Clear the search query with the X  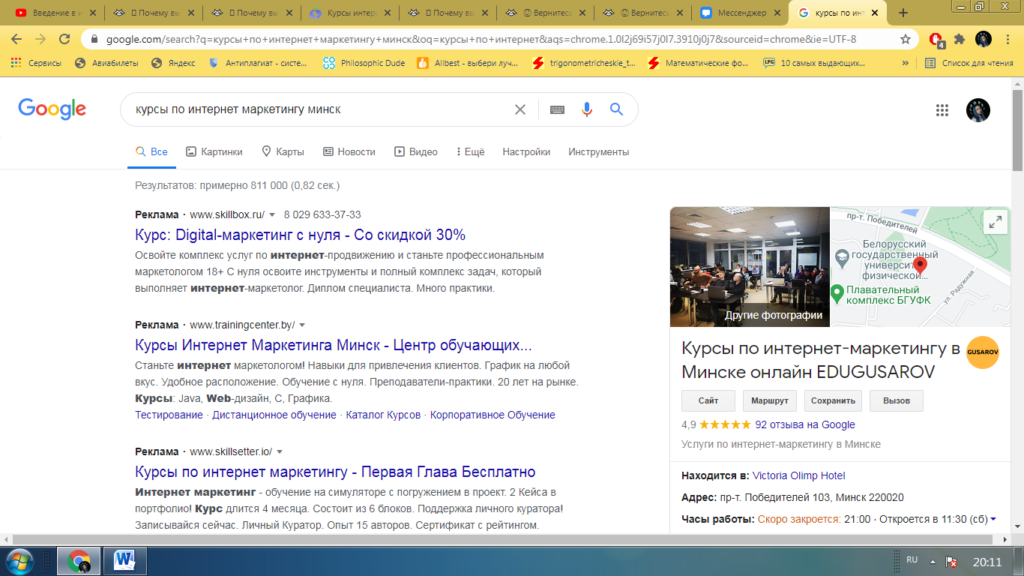pos(520,110)
